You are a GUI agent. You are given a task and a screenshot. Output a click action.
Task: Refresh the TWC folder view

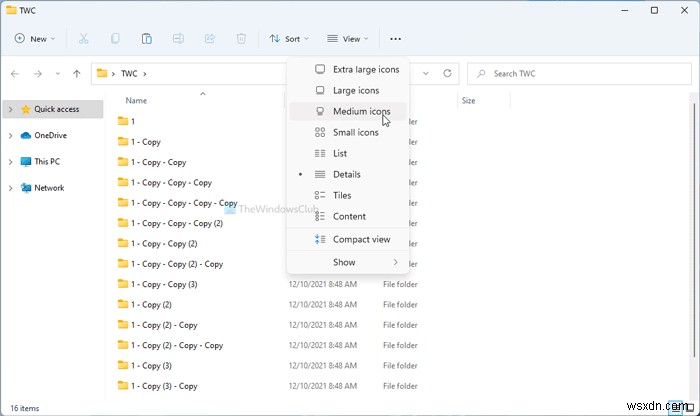pos(447,73)
